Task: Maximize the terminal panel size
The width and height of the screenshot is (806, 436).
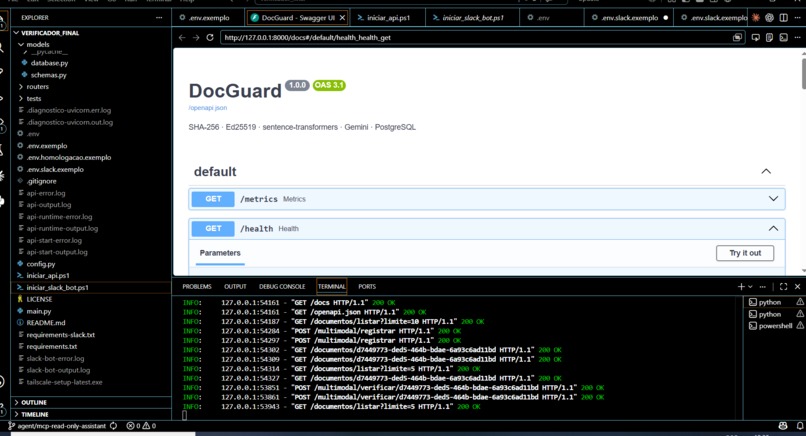Action: pos(783,286)
